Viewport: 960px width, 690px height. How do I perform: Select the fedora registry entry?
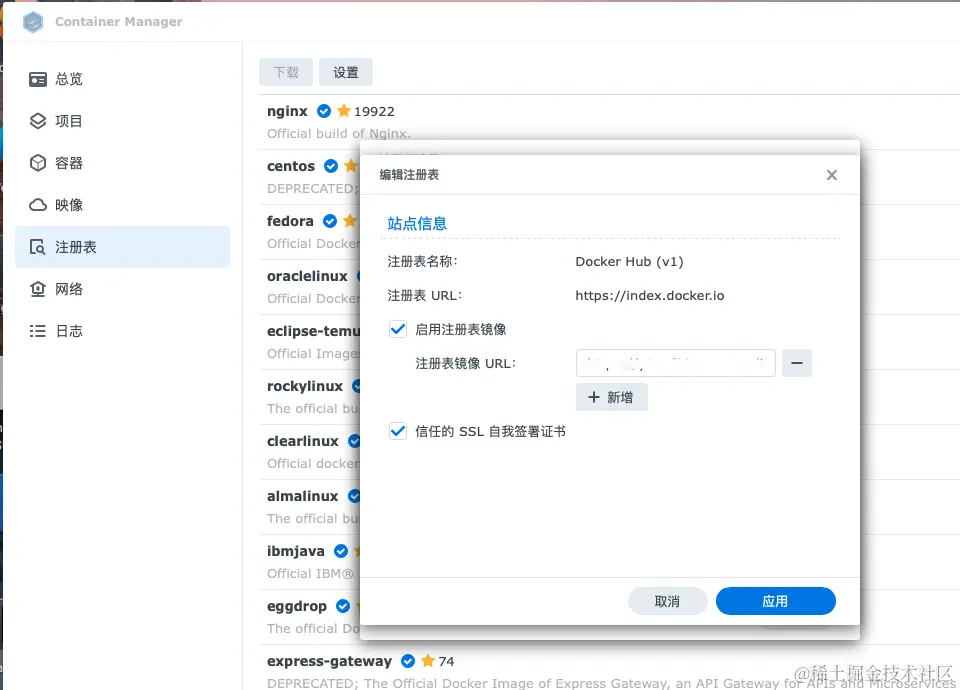(309, 232)
